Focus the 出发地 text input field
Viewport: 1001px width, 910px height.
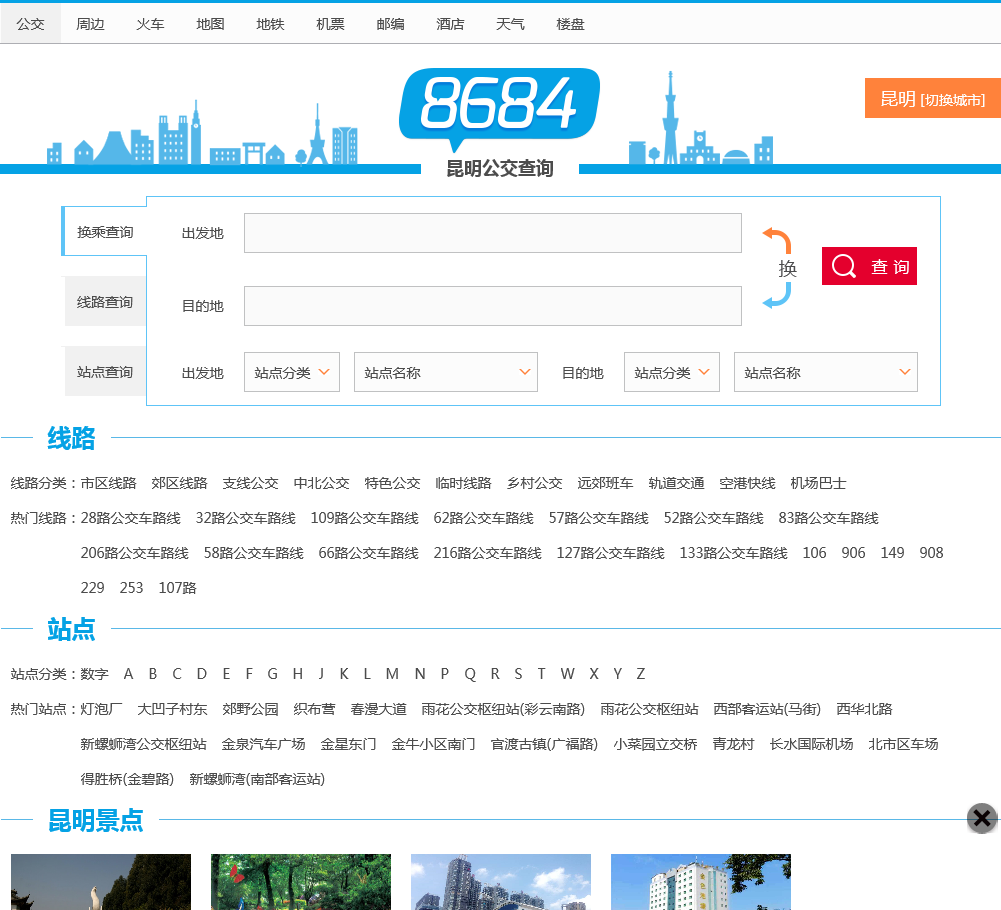tap(492, 233)
